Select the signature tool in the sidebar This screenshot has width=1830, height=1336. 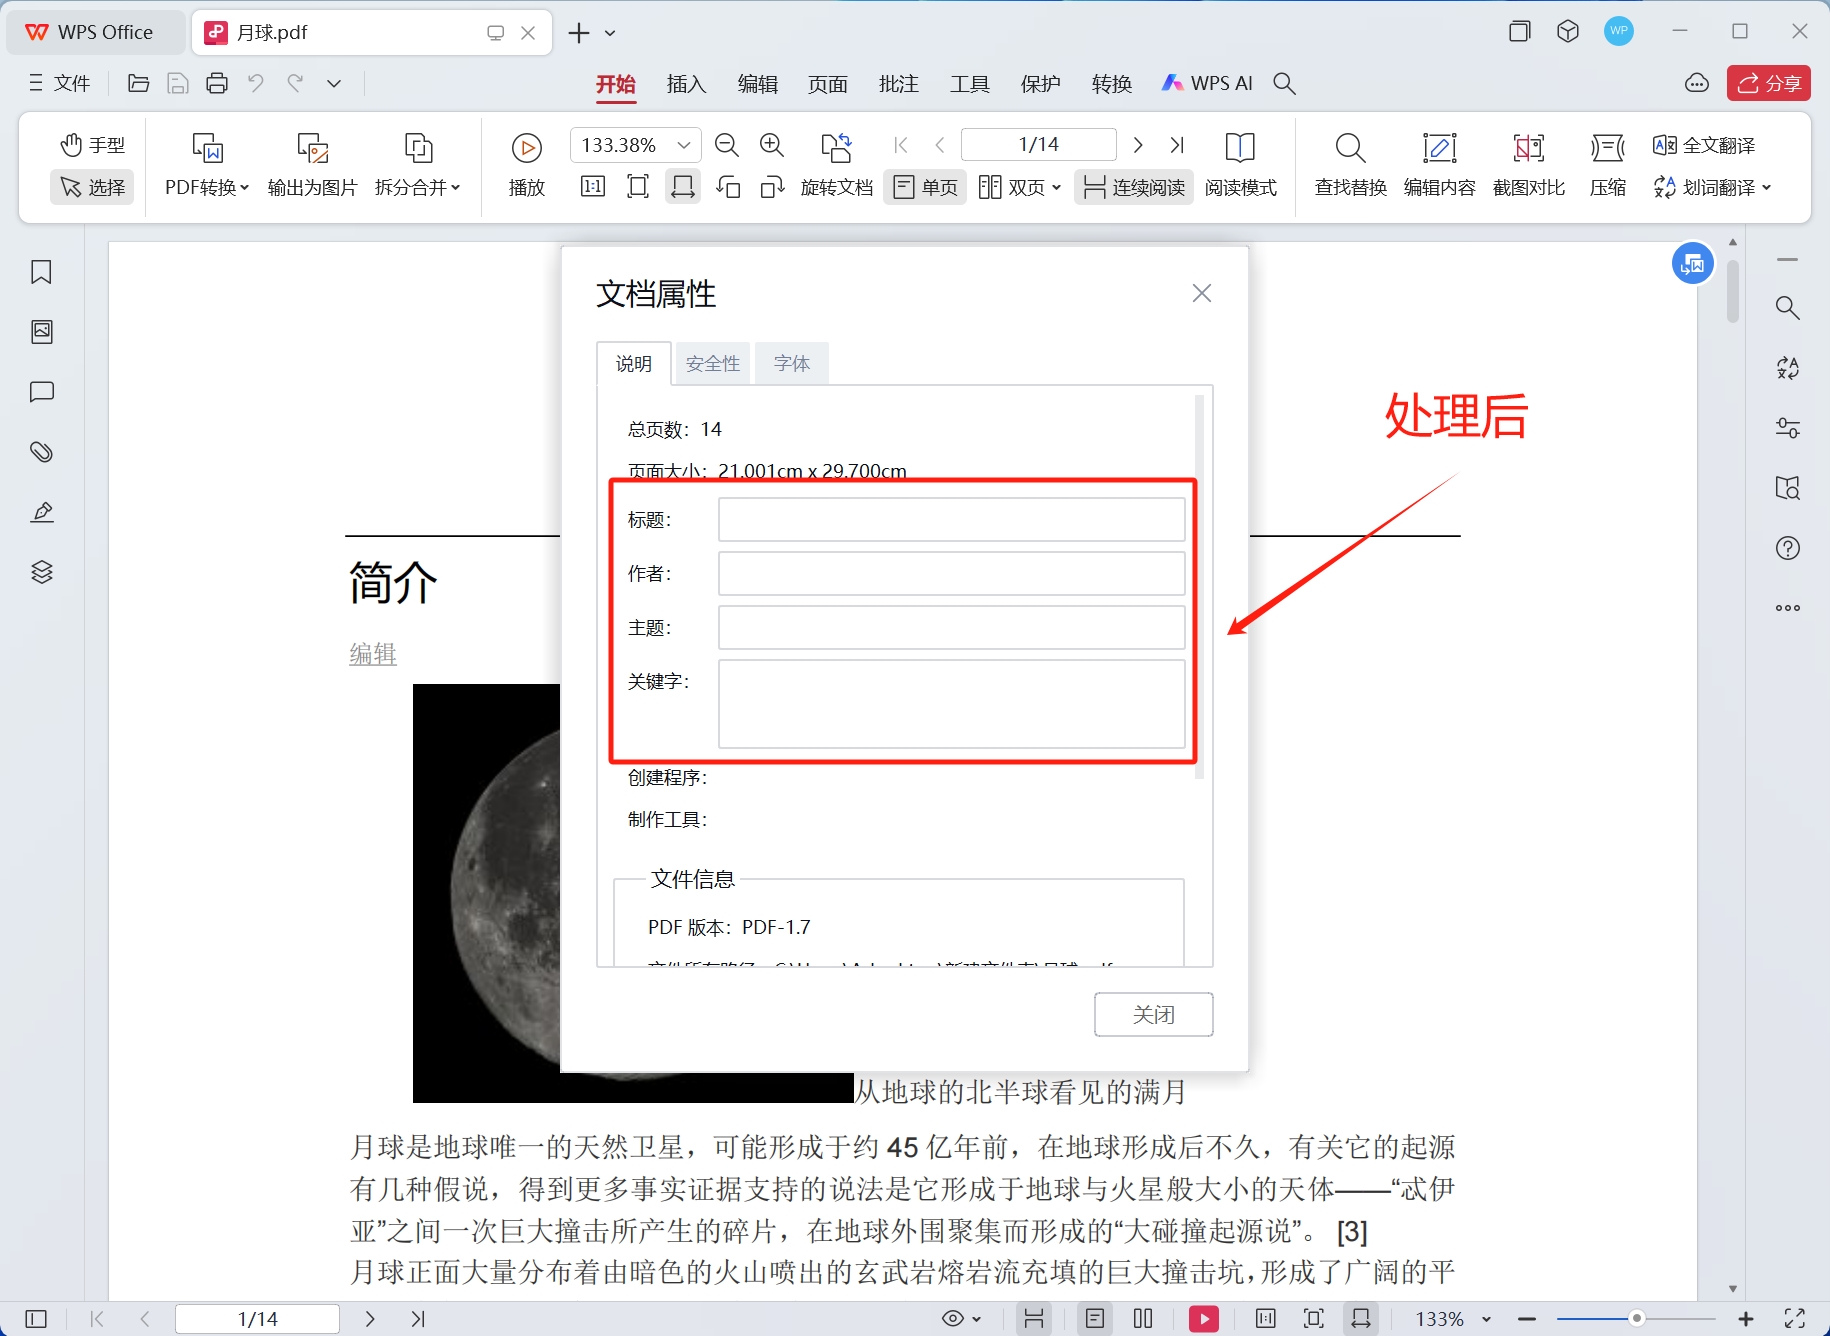pos(40,512)
